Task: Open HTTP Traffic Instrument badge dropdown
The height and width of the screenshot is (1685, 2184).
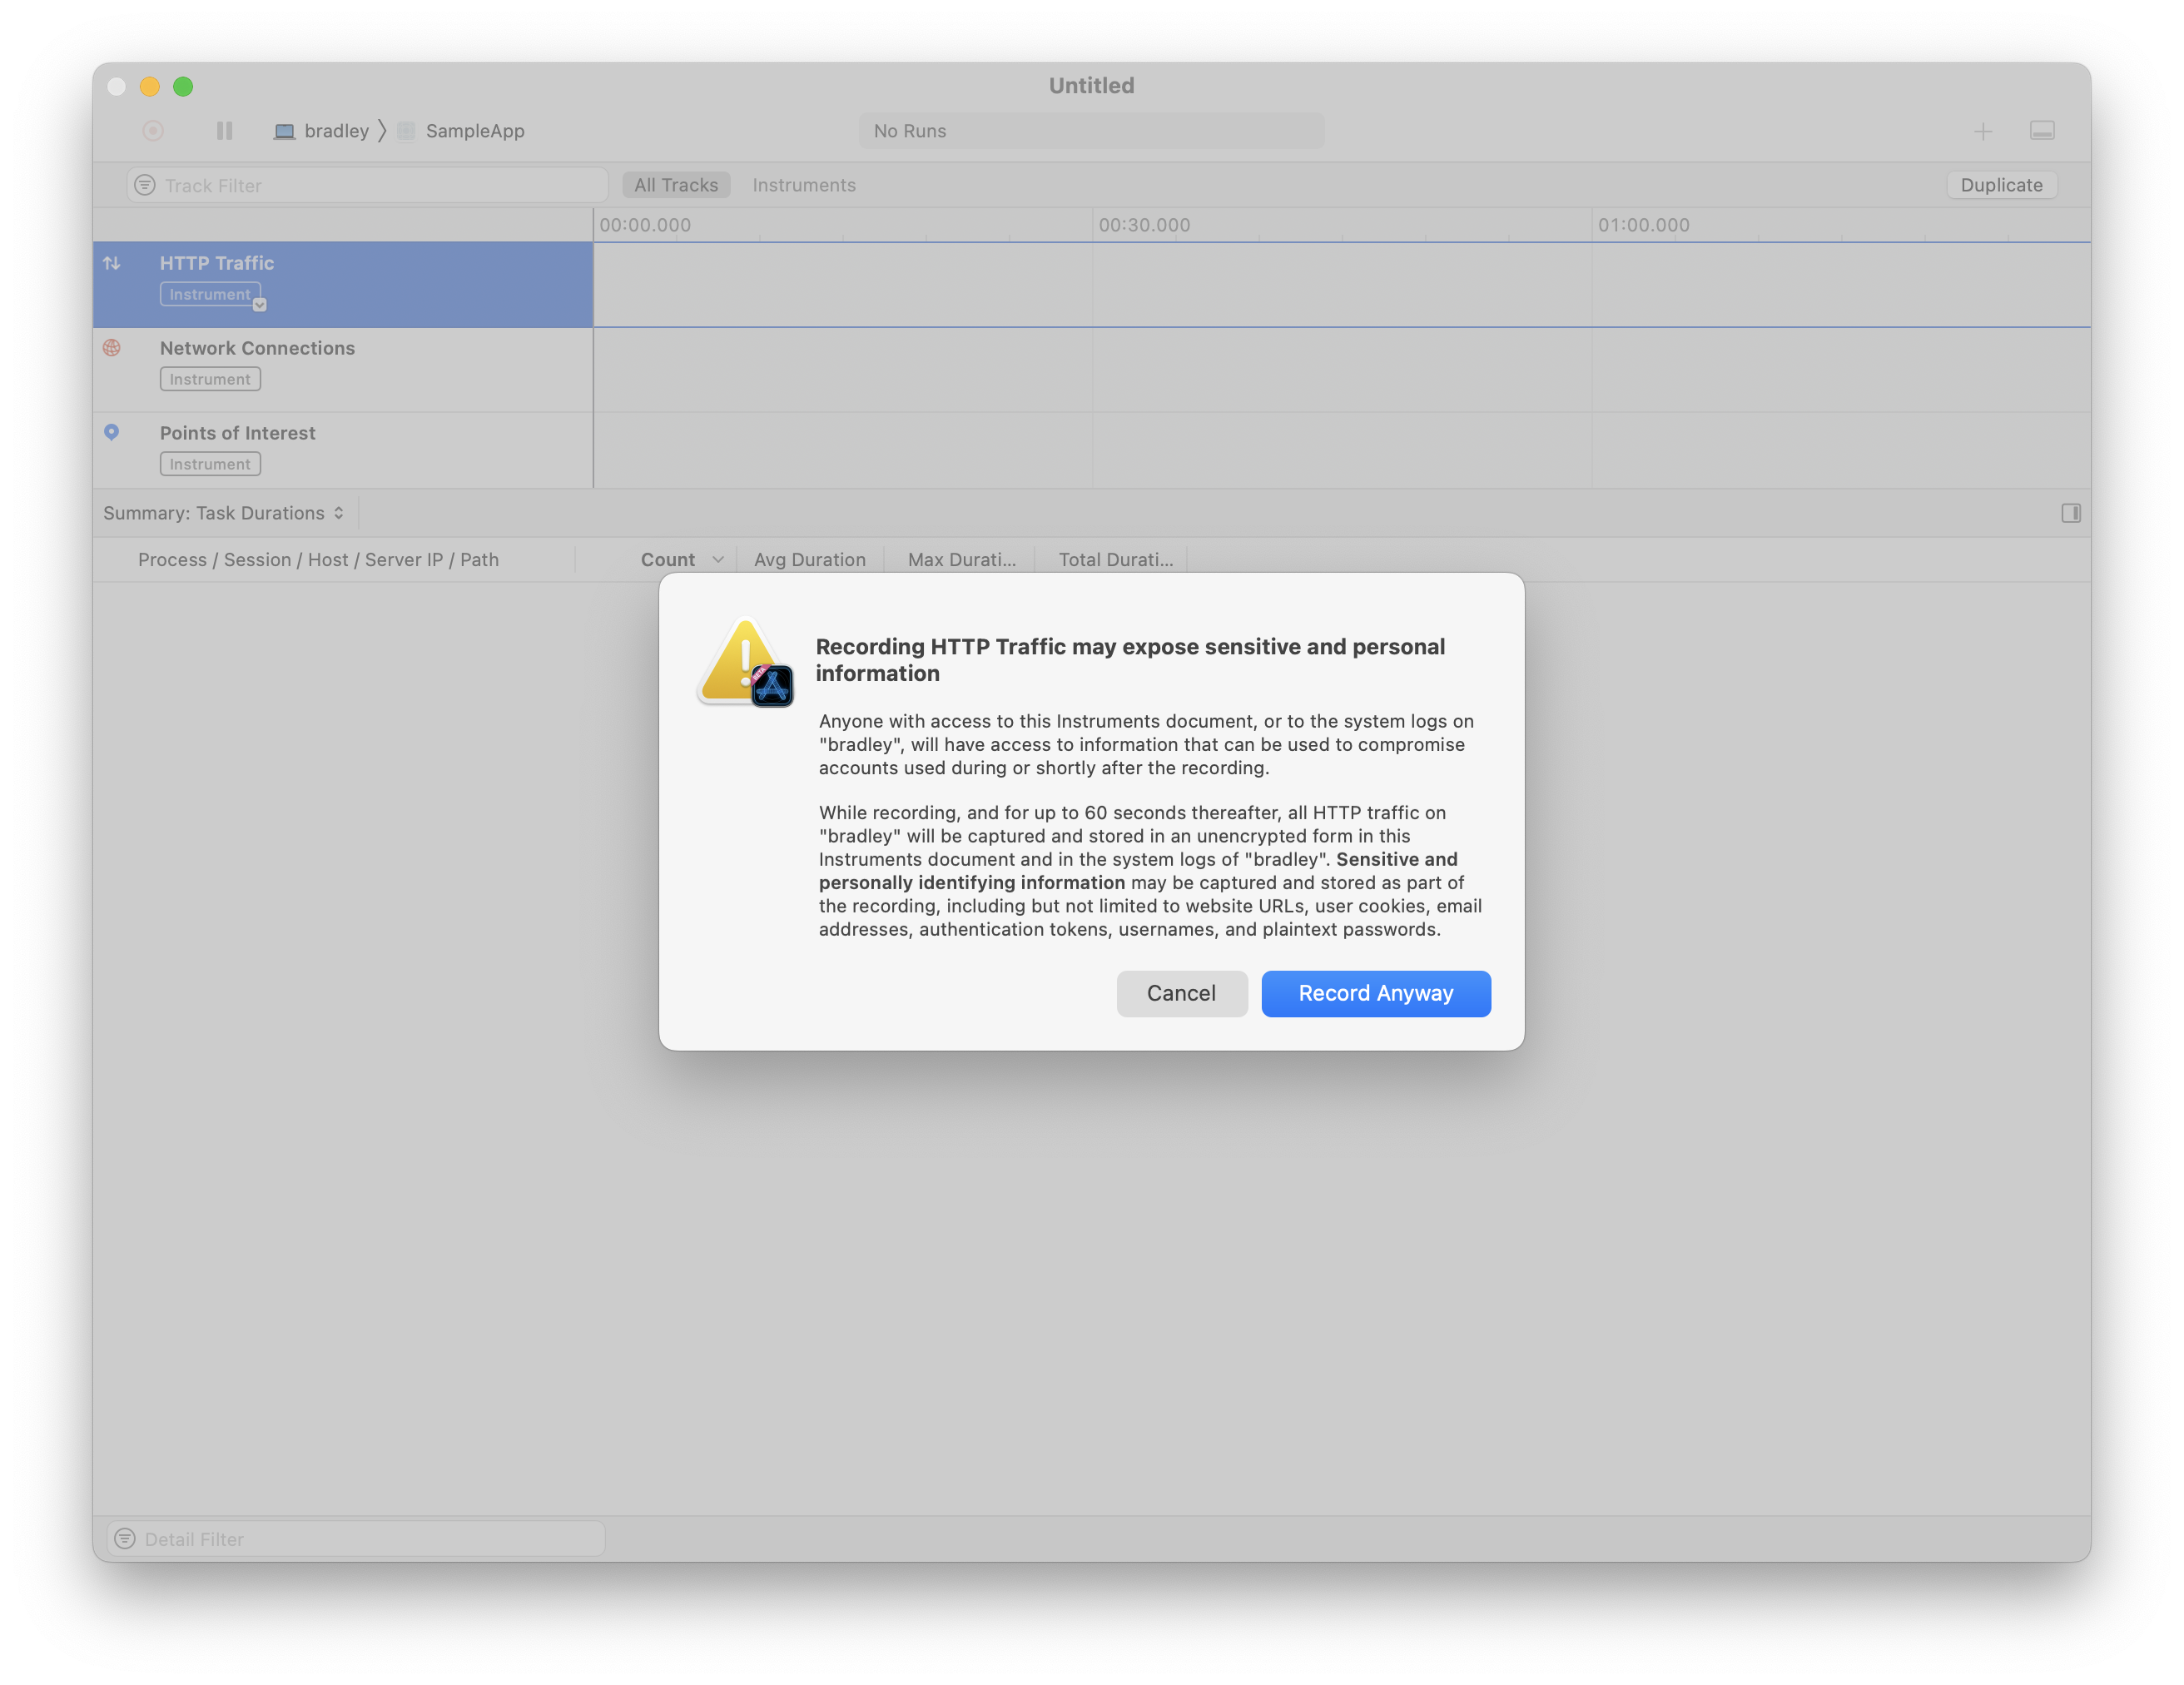Action: pyautogui.click(x=259, y=304)
